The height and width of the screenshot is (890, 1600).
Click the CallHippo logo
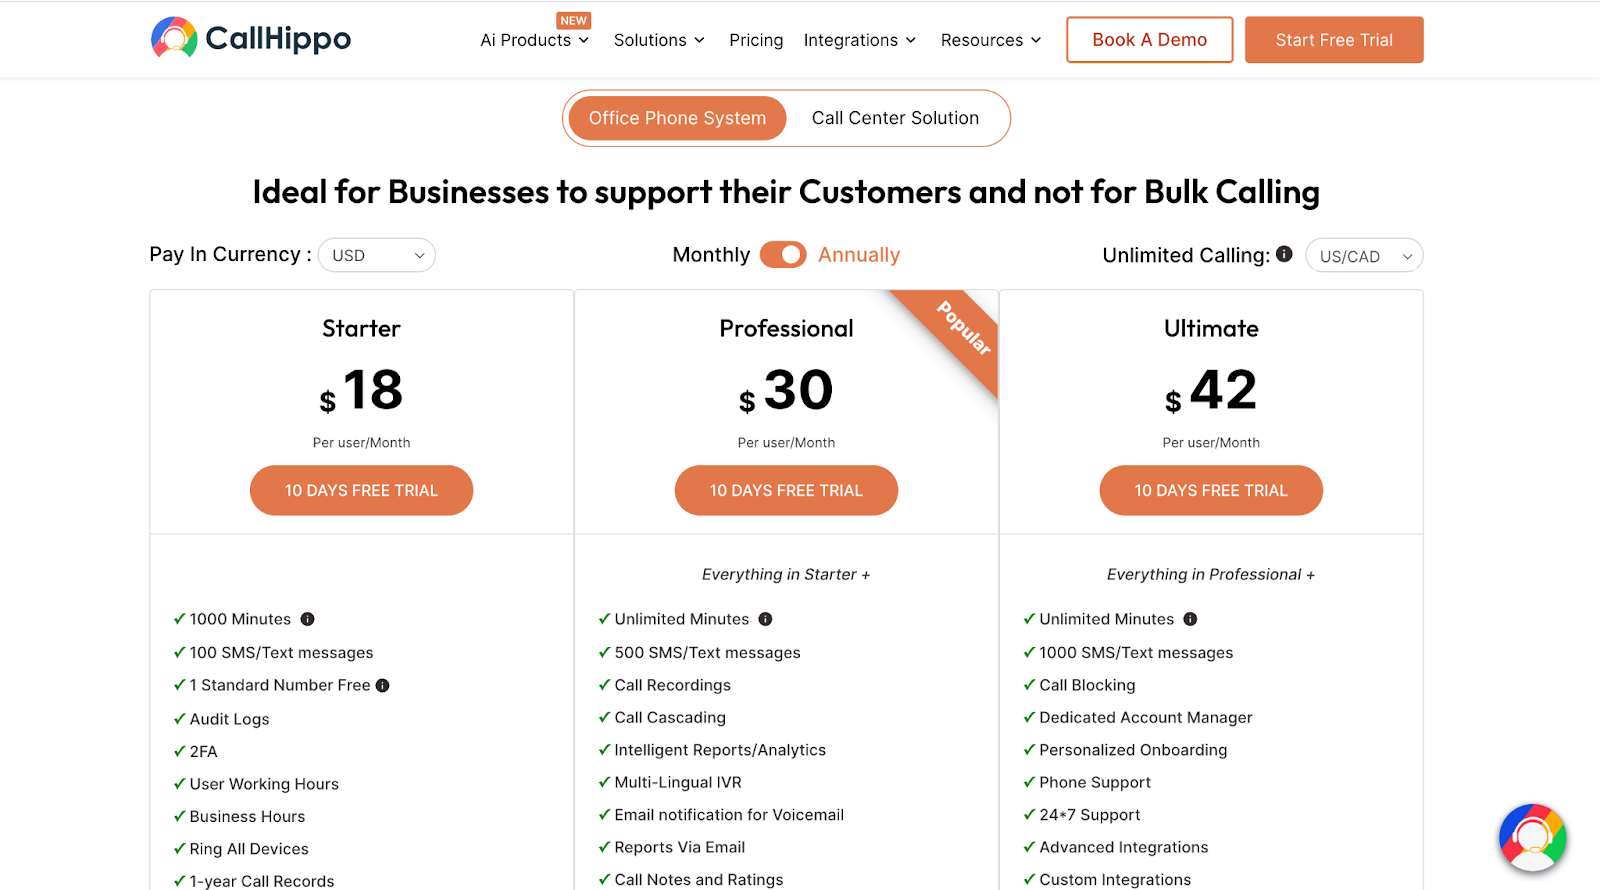point(251,39)
